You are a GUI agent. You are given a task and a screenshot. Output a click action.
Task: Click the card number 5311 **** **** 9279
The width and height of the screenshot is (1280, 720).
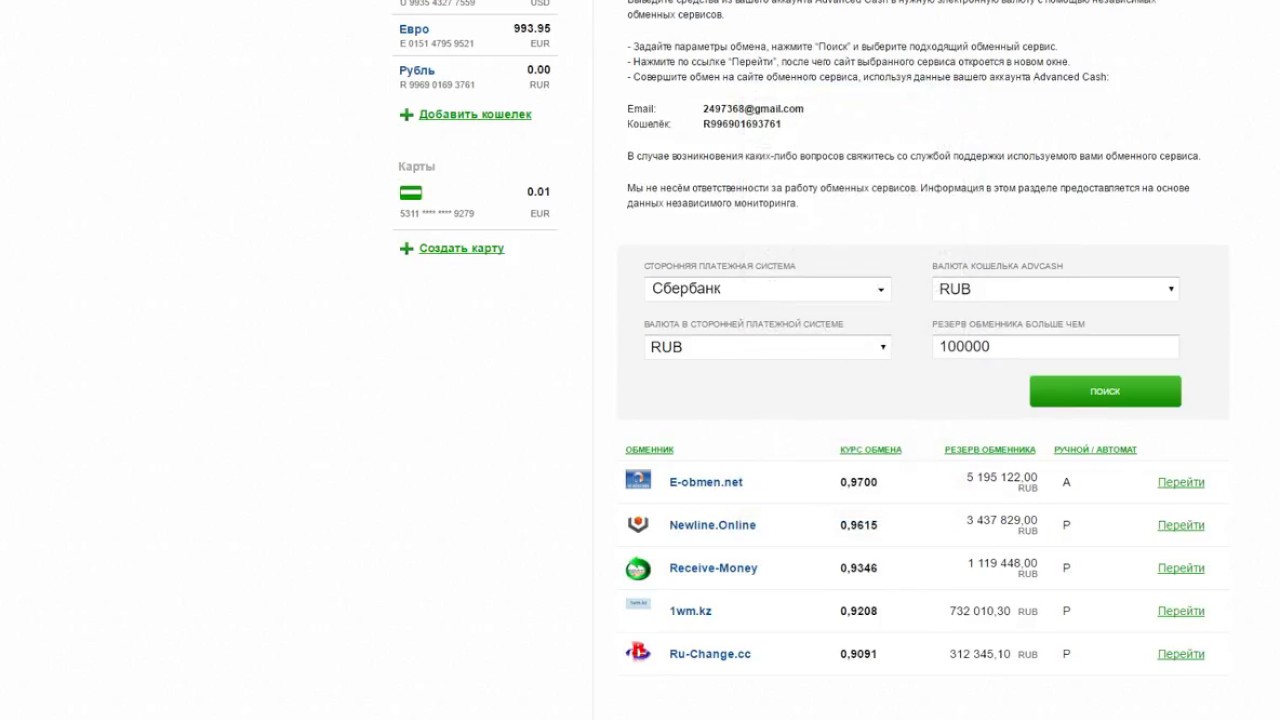click(437, 214)
